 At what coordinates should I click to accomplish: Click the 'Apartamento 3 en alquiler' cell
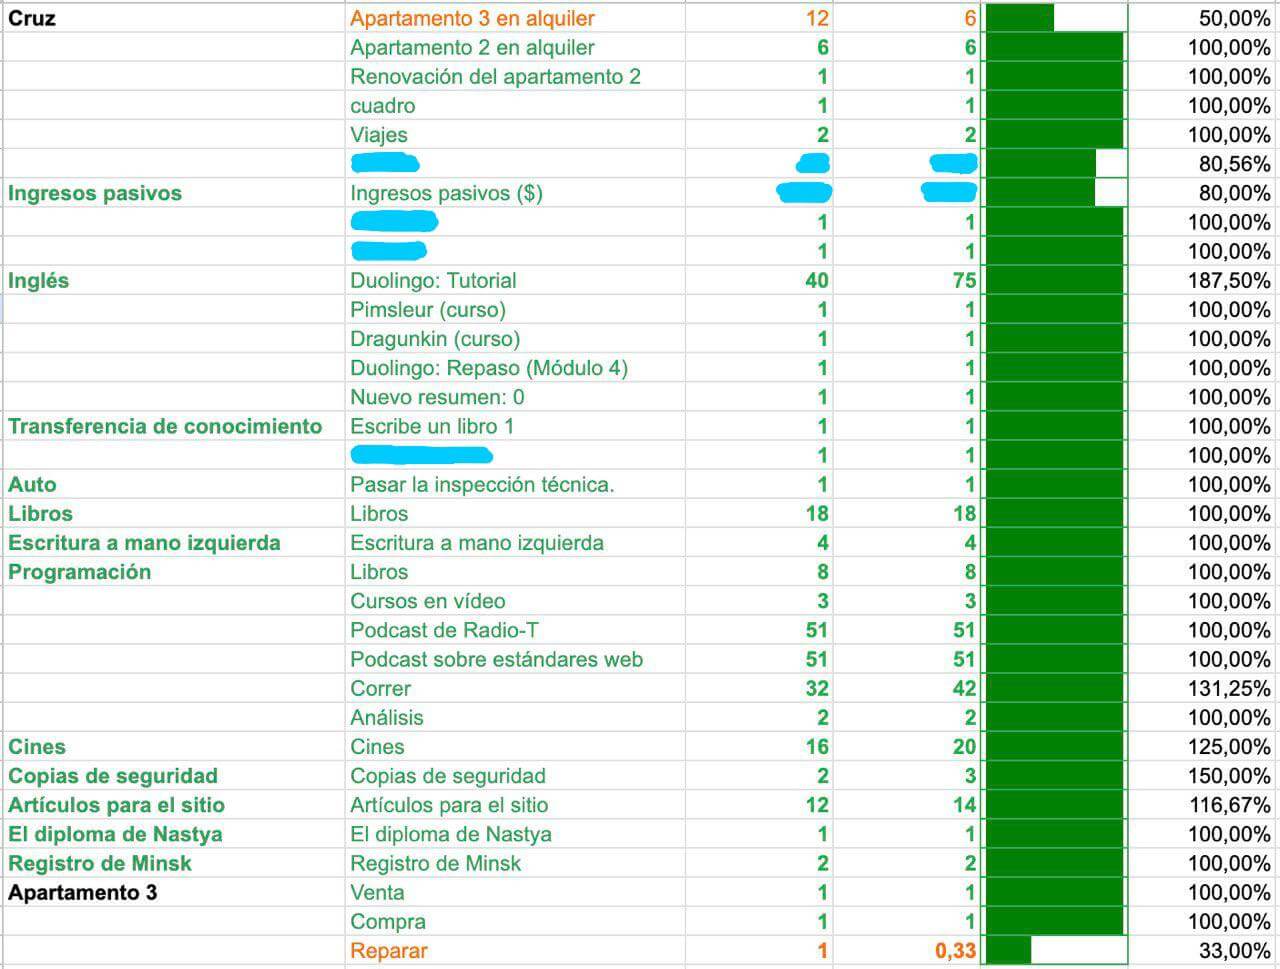515,18
